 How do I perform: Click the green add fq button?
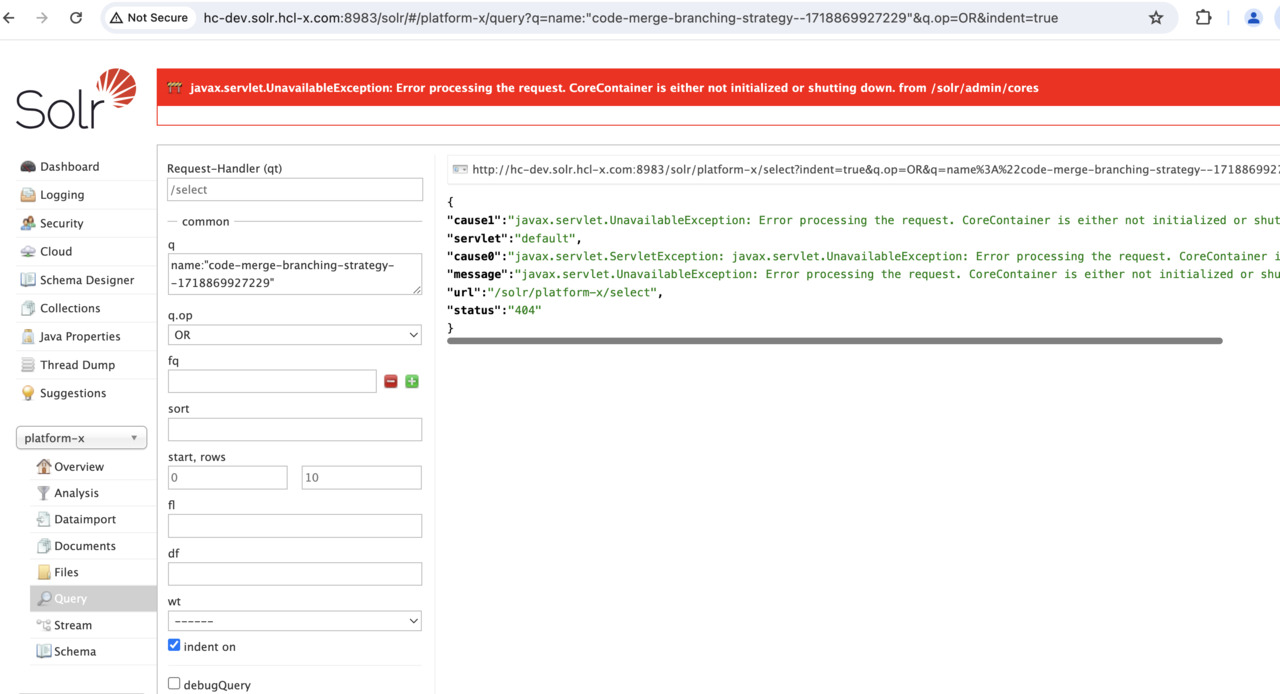coord(412,381)
